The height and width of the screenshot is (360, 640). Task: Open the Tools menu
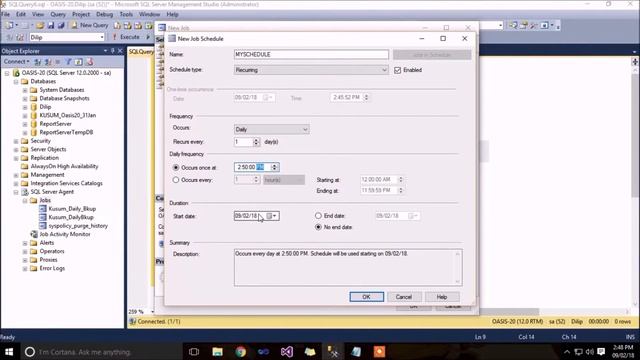[126, 14]
